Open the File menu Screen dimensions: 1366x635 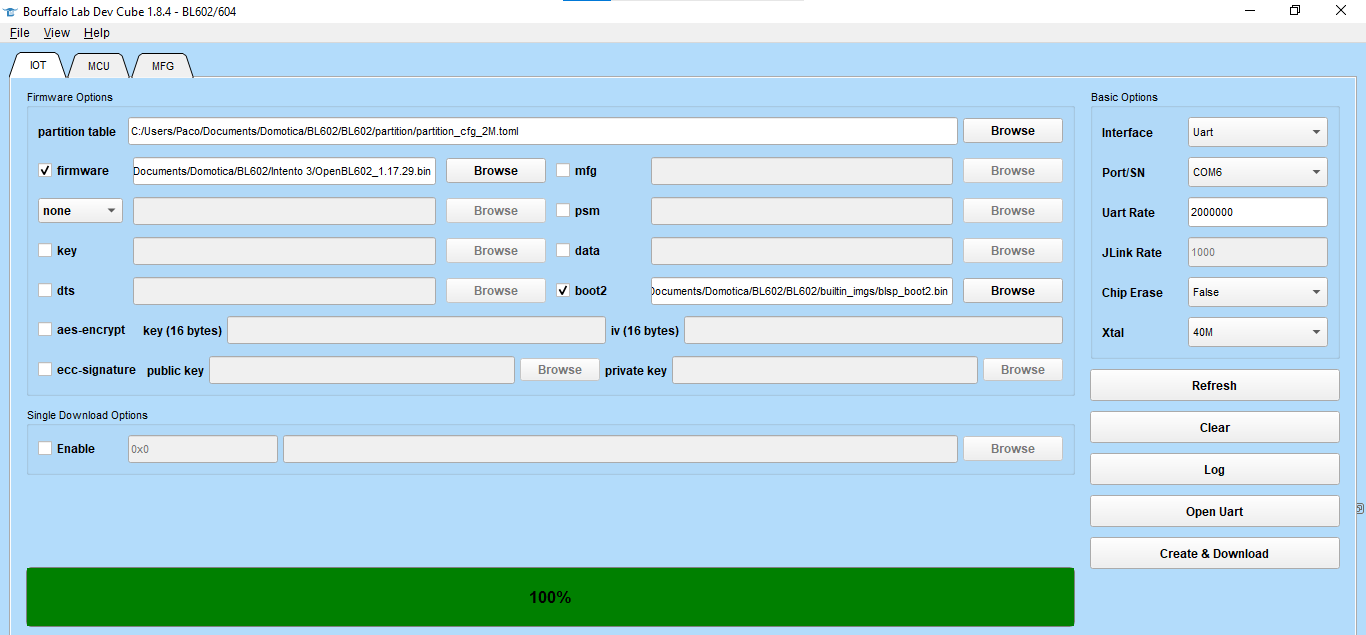(20, 33)
